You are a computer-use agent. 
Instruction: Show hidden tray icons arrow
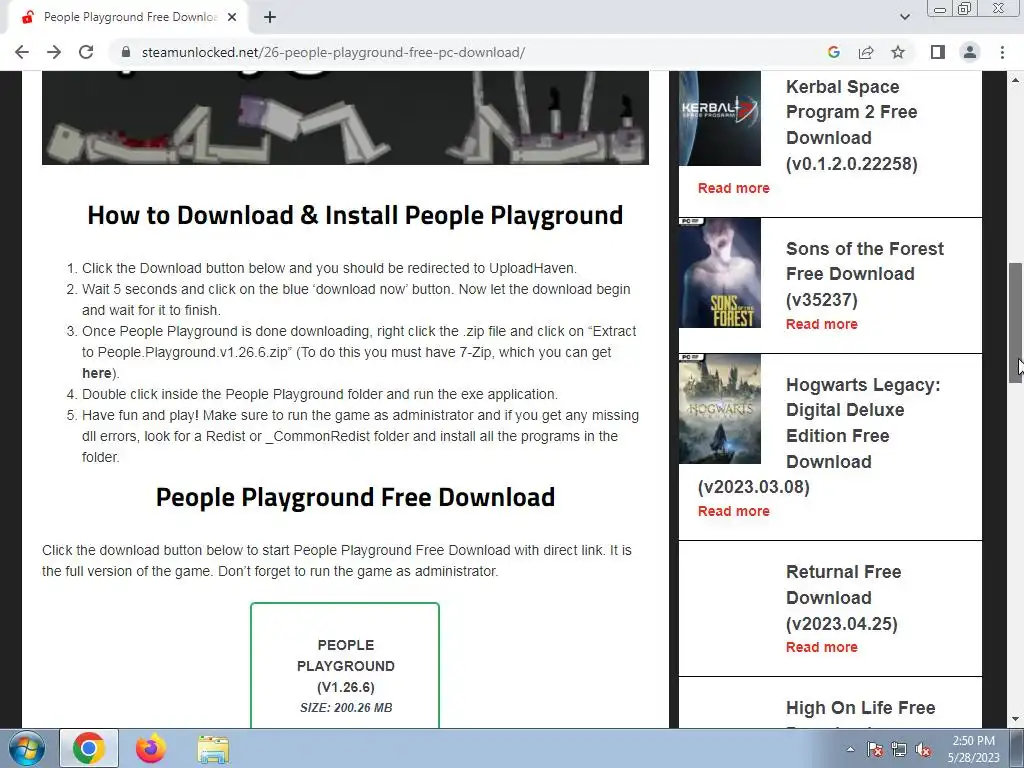[850, 749]
